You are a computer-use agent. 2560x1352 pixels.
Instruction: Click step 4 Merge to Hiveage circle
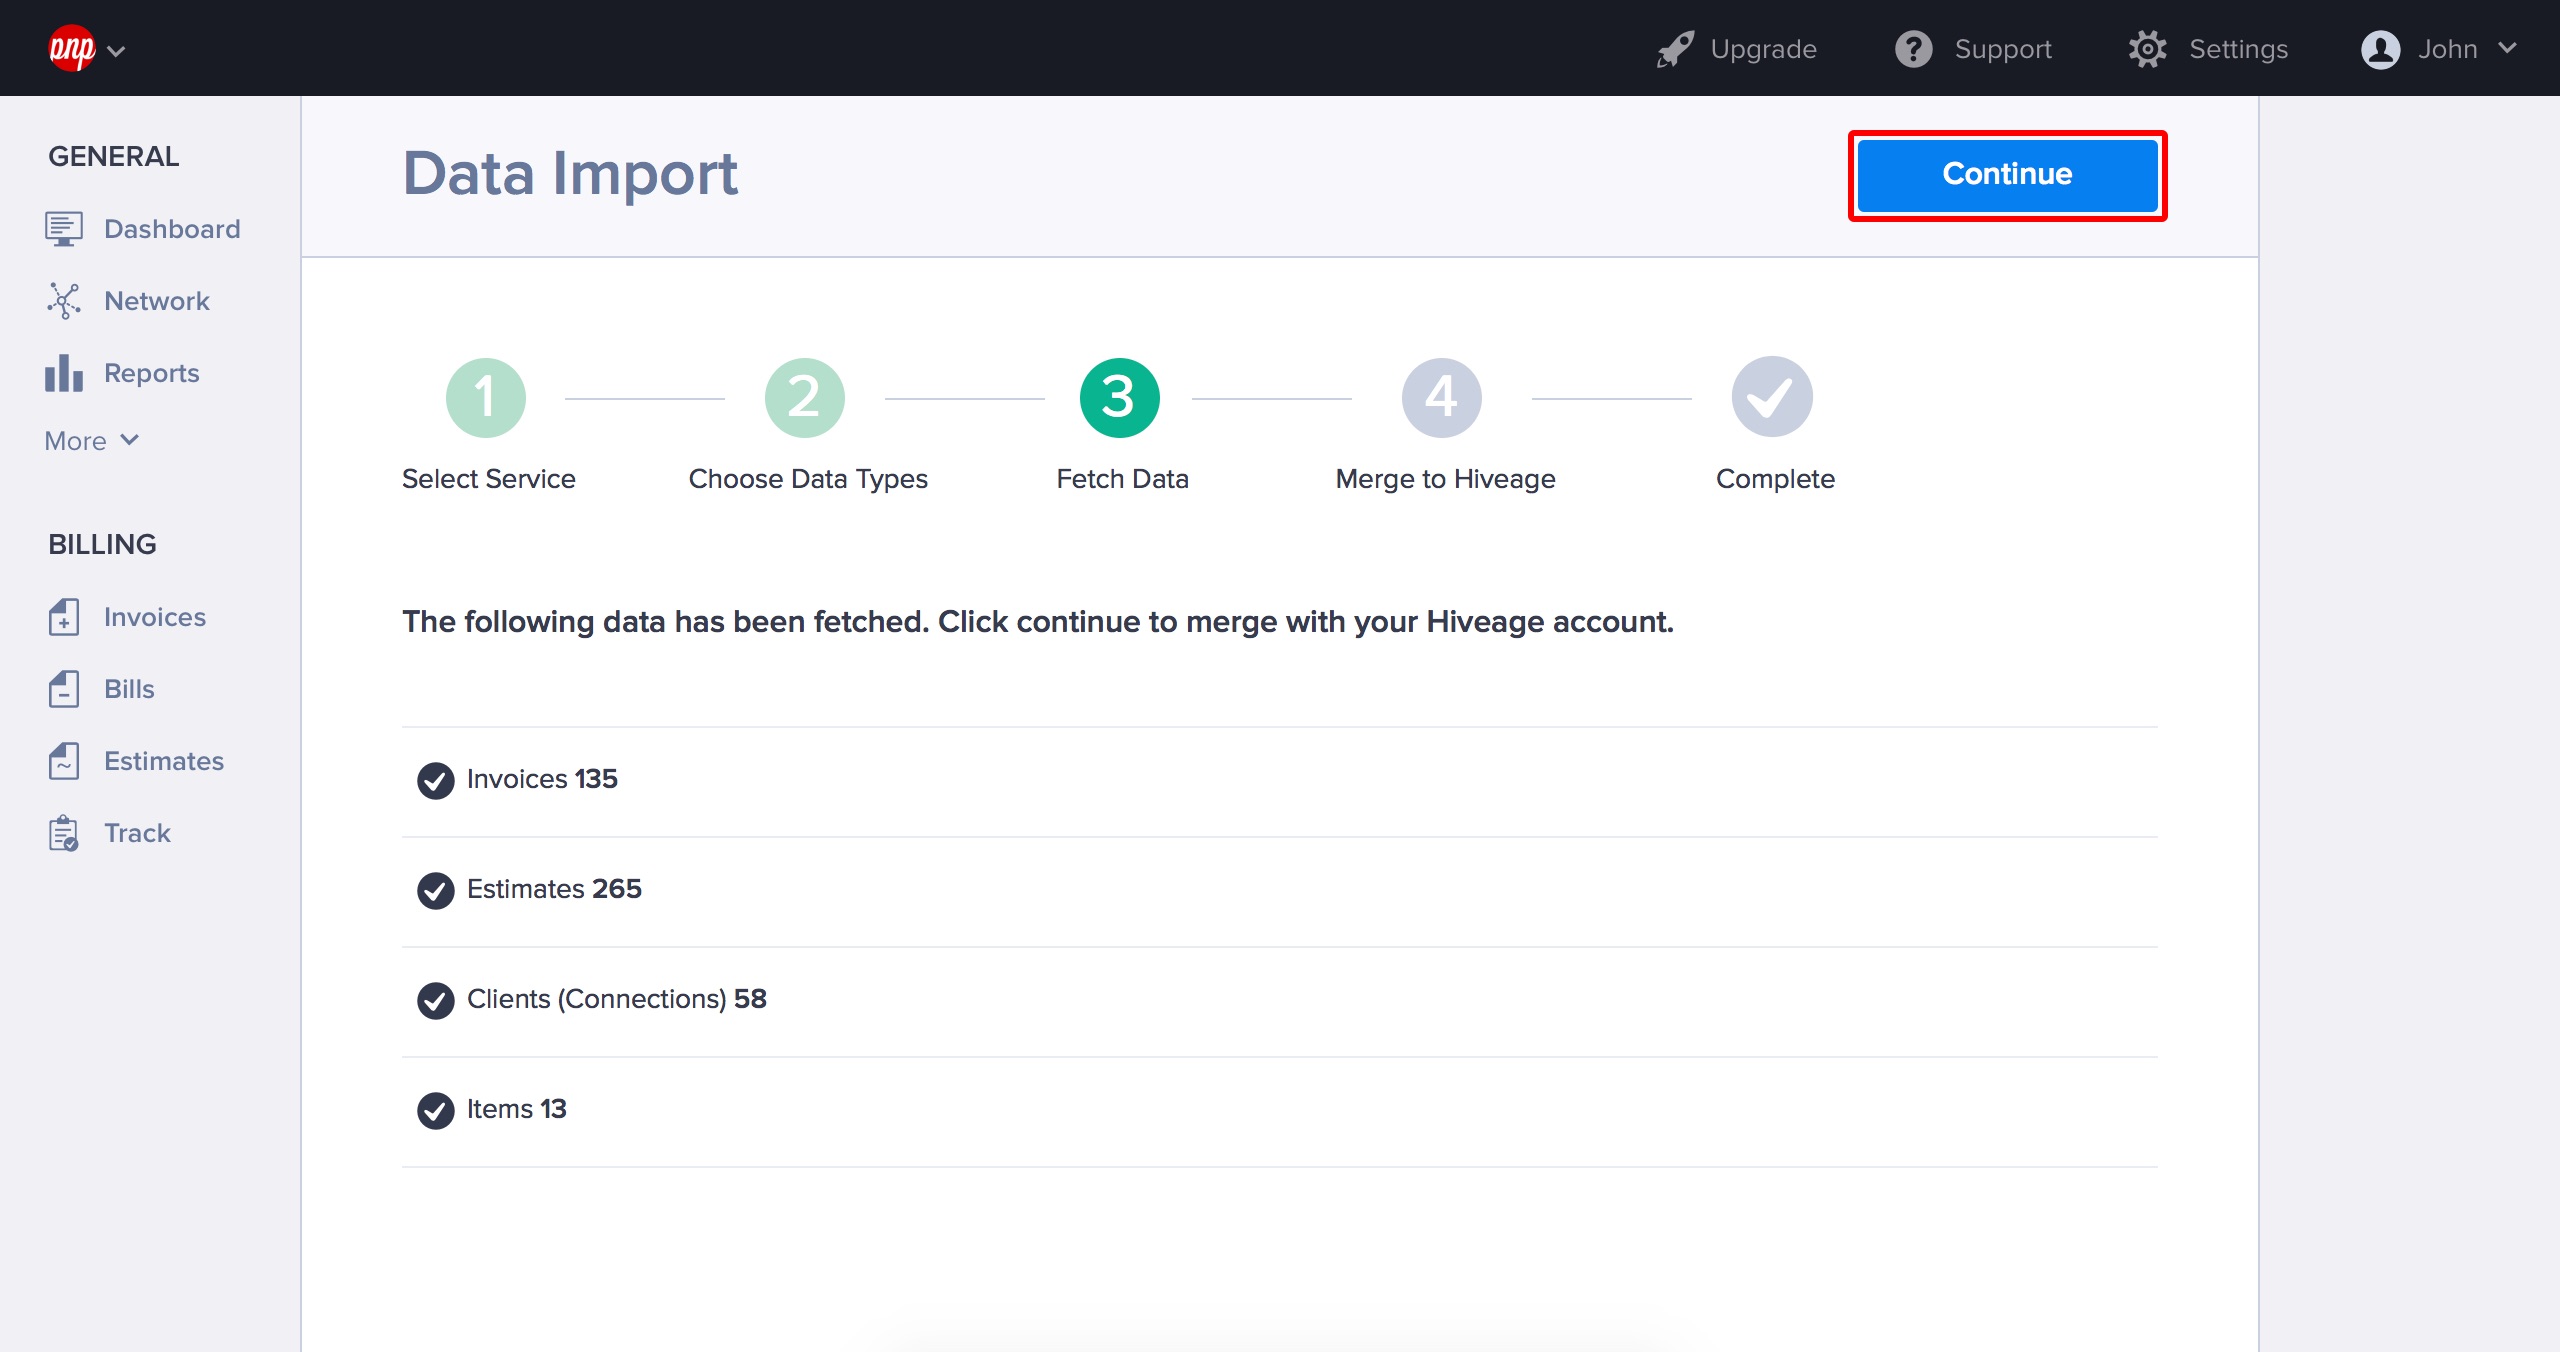[1441, 398]
